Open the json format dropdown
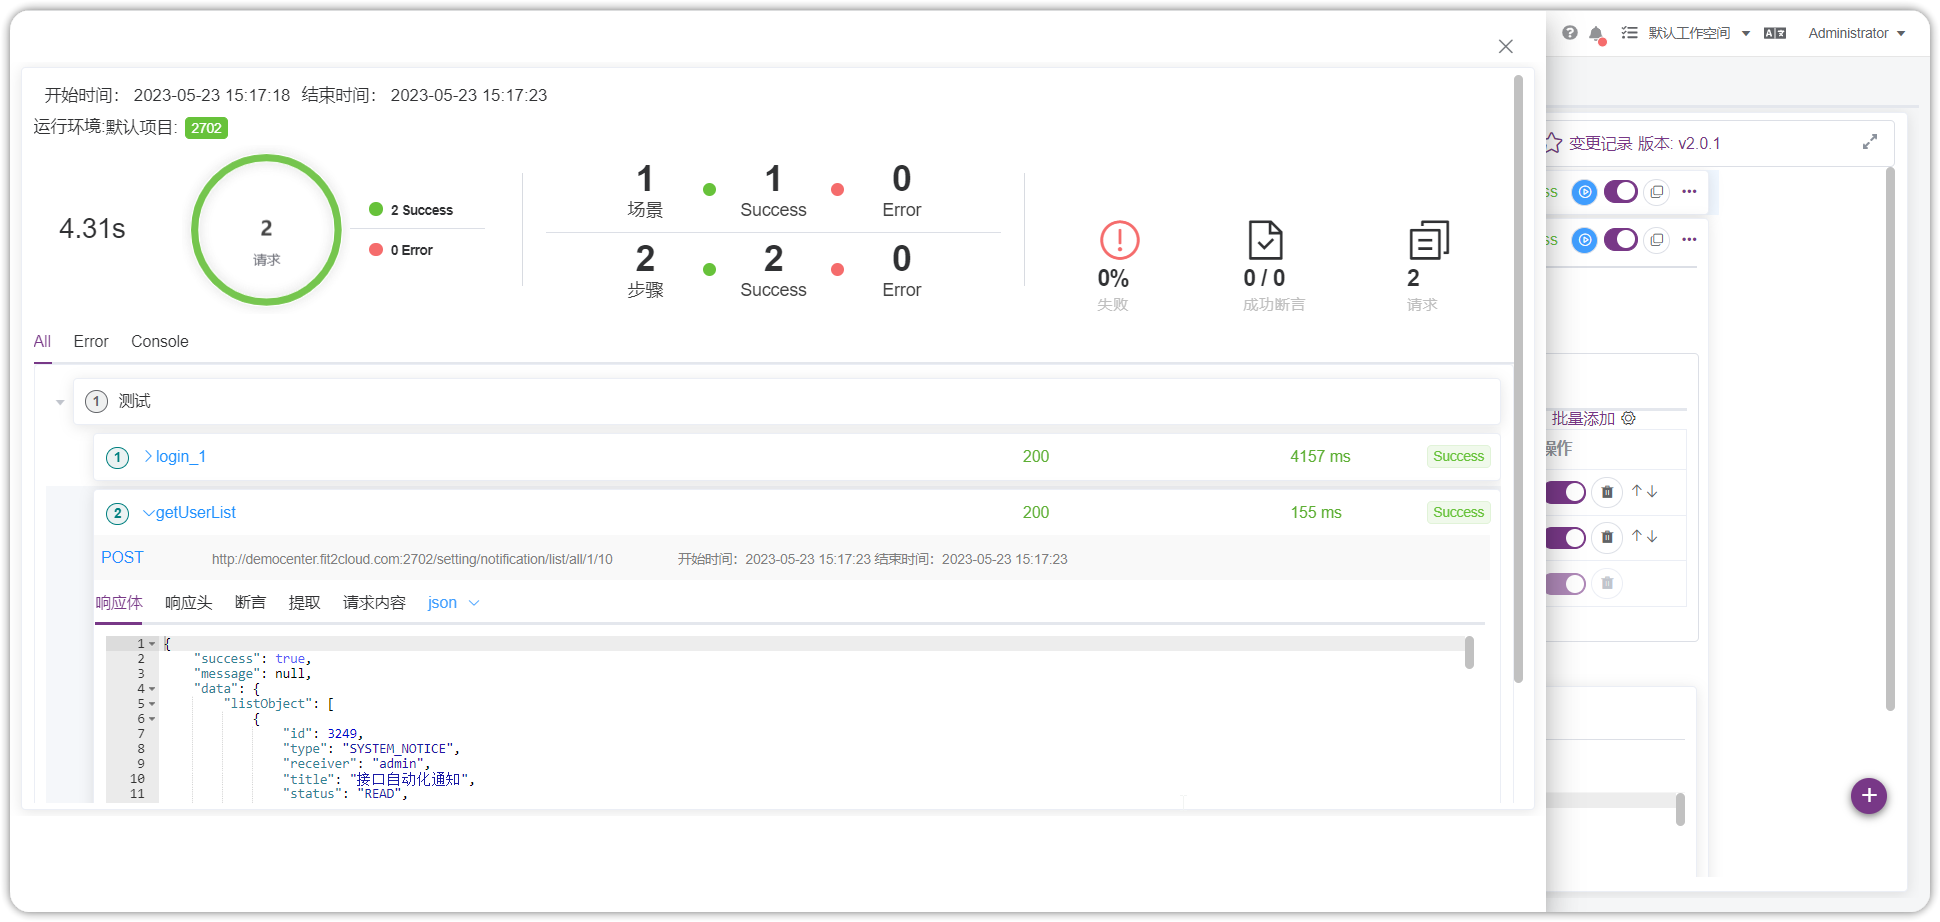This screenshot has width=1940, height=922. 454,603
